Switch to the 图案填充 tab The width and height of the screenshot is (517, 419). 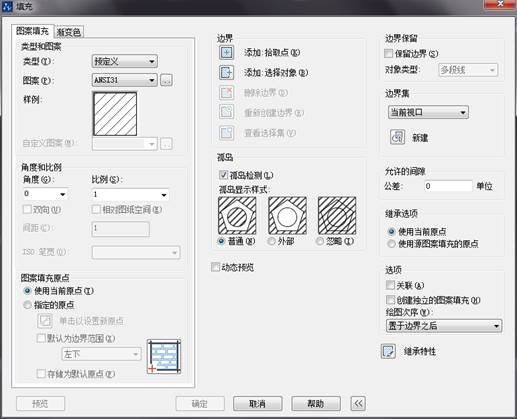tap(32, 31)
